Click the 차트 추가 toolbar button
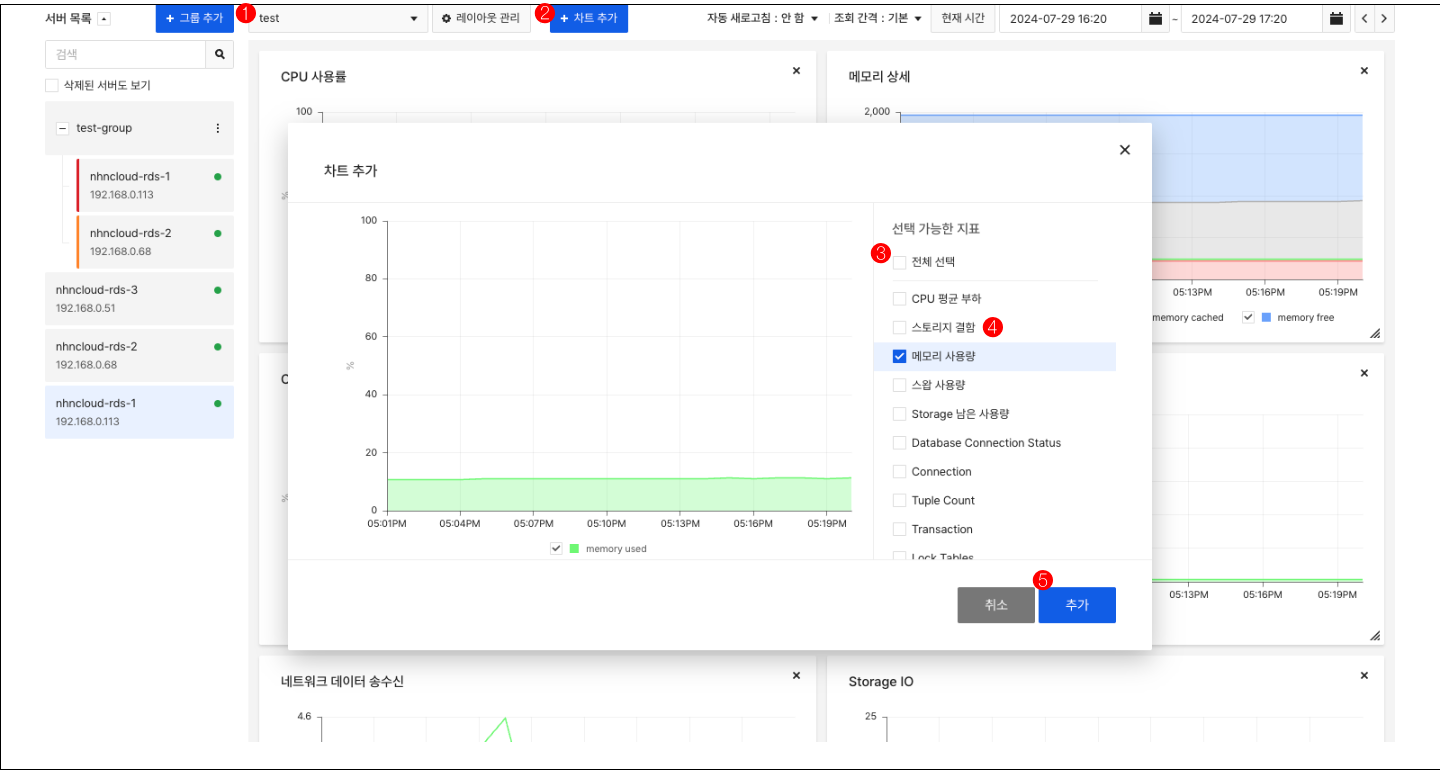Image resolution: width=1440 pixels, height=770 pixels. click(x=589, y=19)
